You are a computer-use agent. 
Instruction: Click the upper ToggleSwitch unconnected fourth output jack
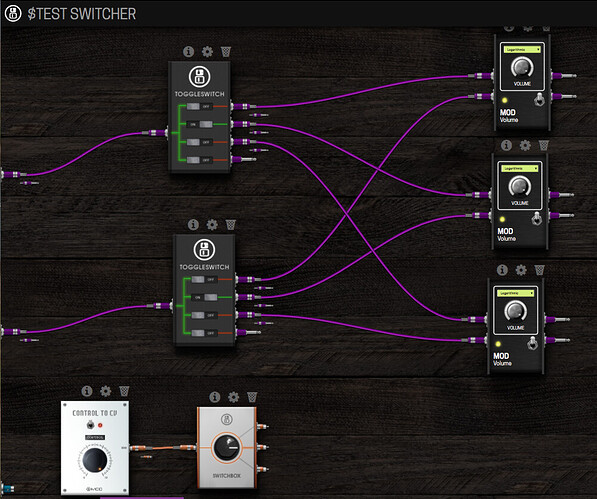click(243, 159)
